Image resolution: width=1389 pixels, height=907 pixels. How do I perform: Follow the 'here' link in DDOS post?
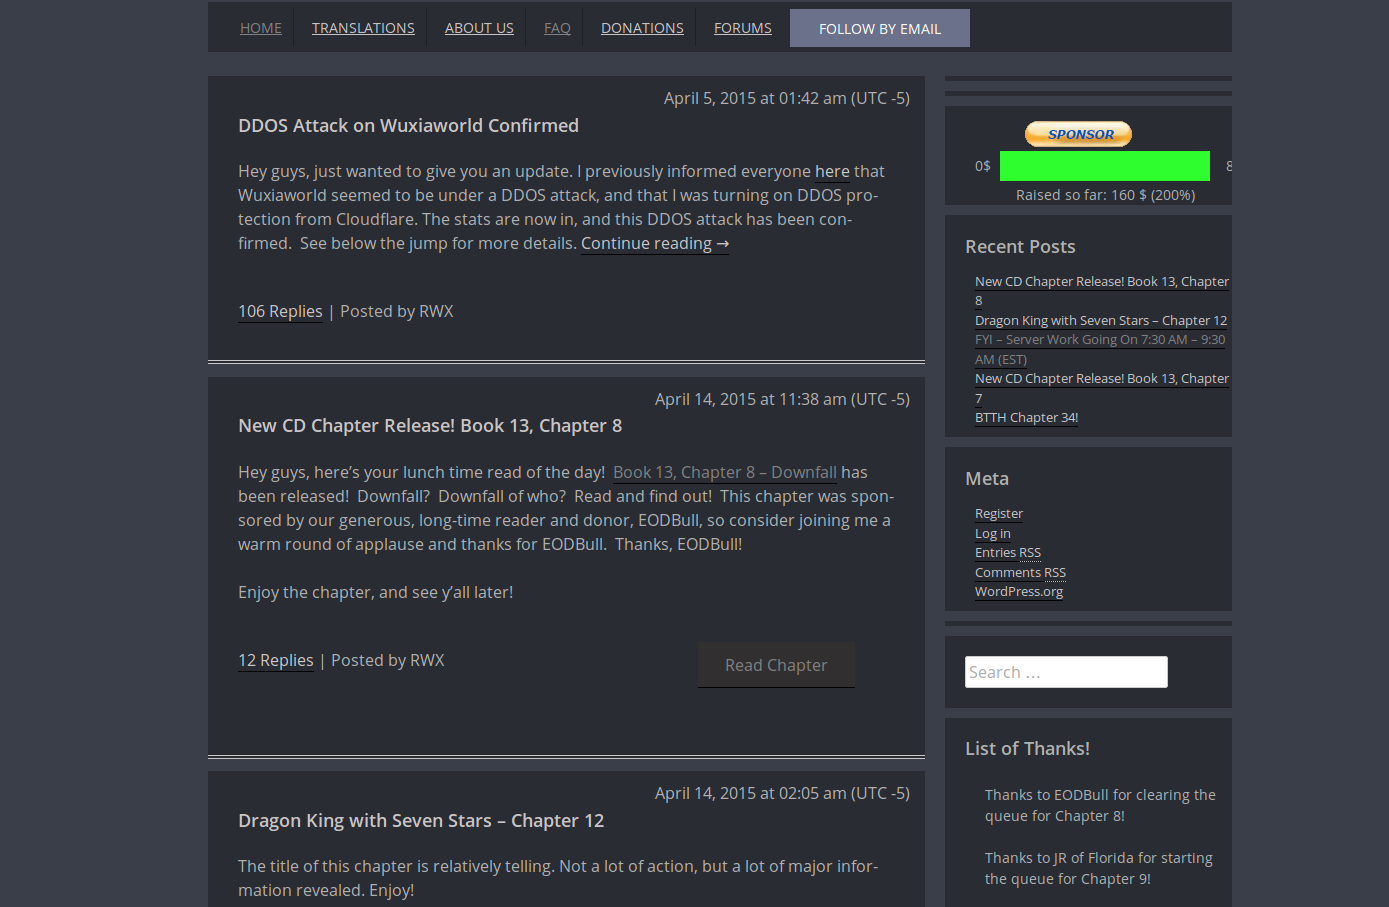[x=832, y=171]
